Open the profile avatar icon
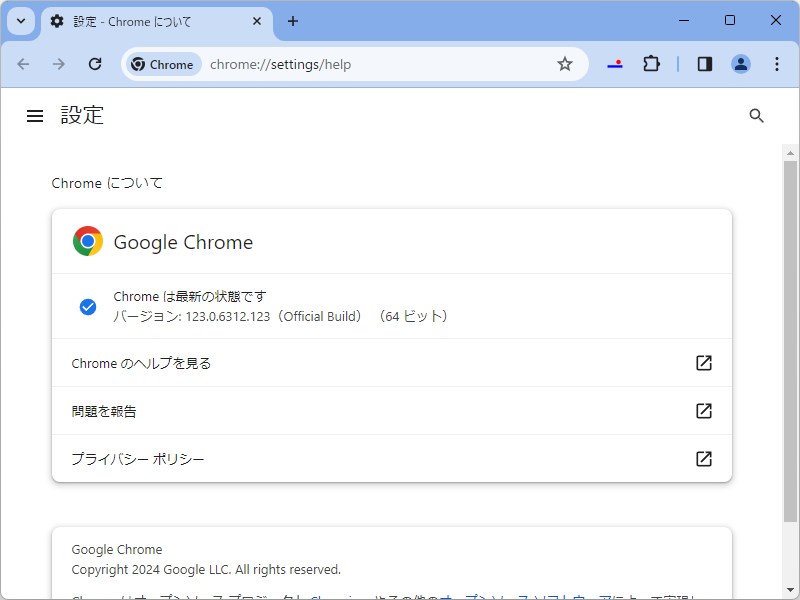800x600 pixels. (741, 63)
